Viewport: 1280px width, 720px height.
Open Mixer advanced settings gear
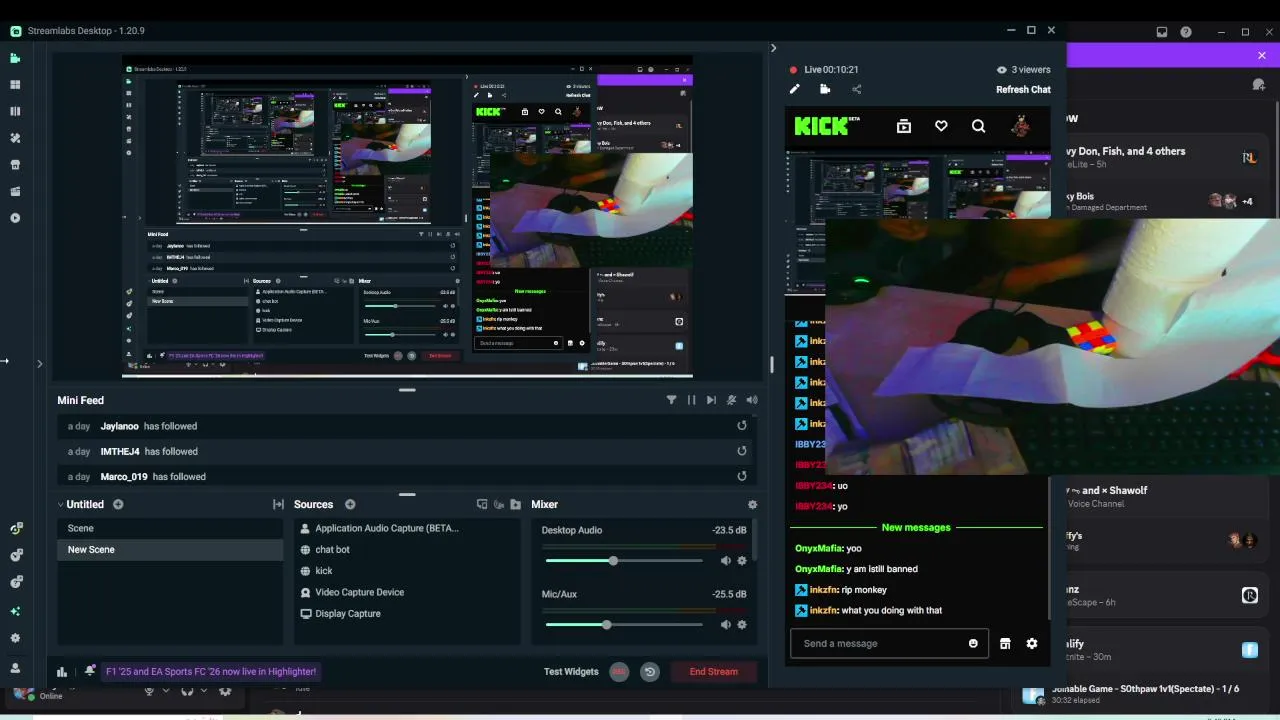point(753,505)
